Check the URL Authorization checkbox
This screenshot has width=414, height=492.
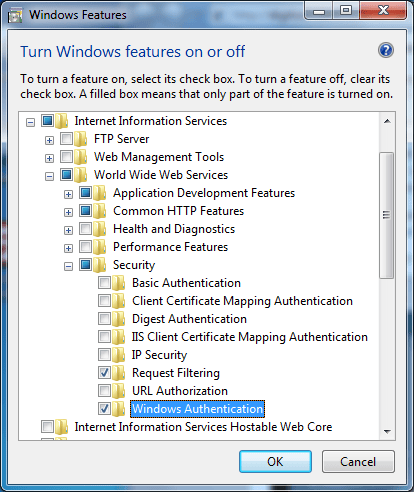104,390
